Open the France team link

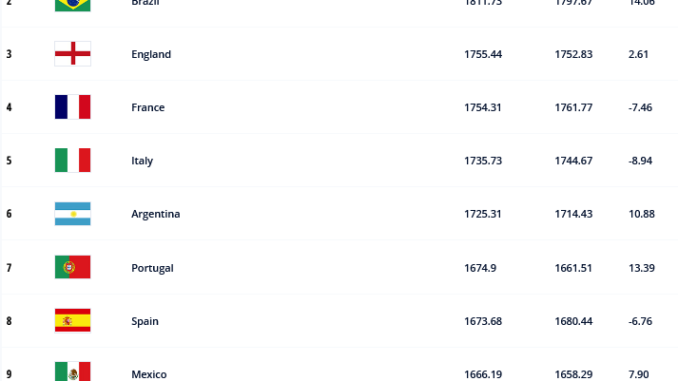click(148, 107)
